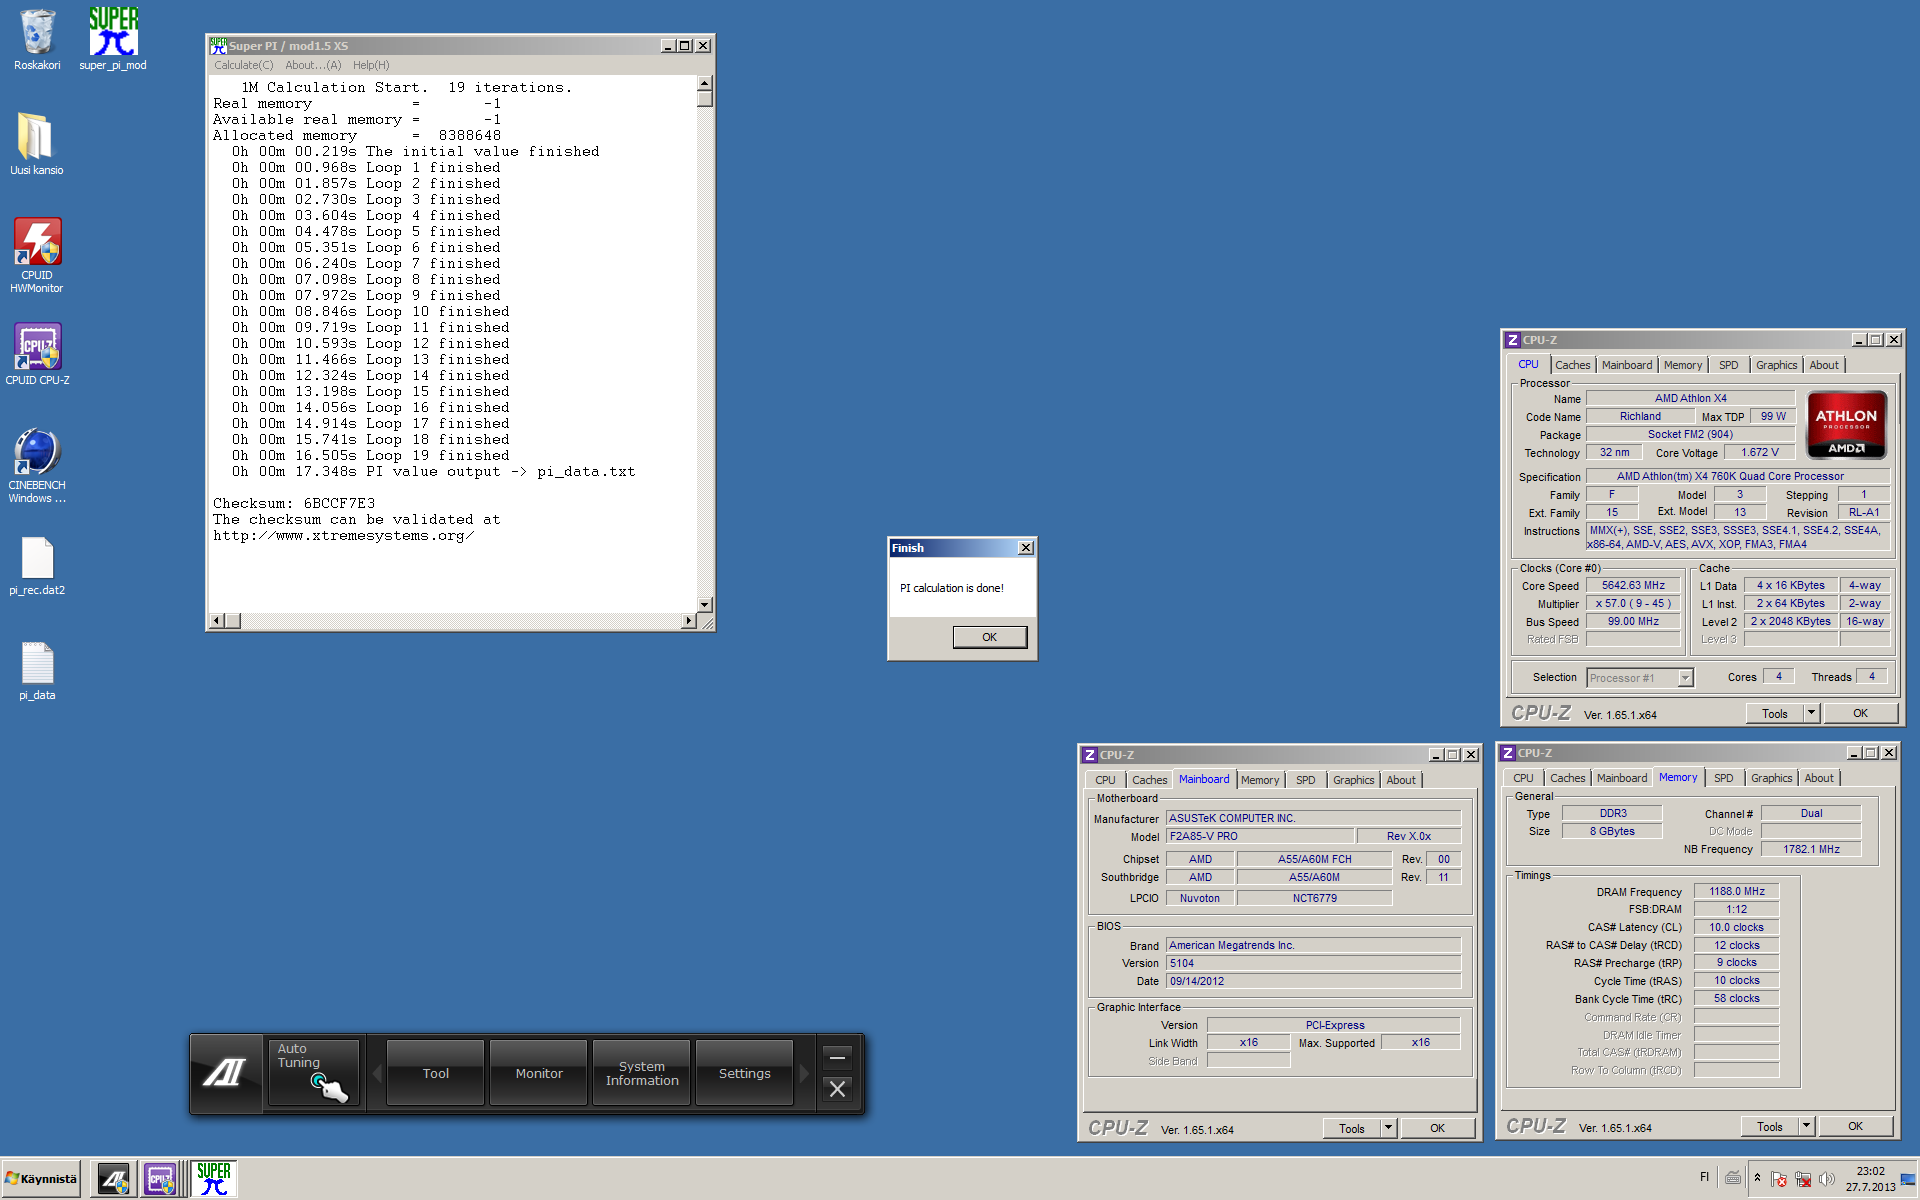Select the CPUID CPU-Z desktop shortcut
The width and height of the screenshot is (1920, 1200).
click(37, 354)
